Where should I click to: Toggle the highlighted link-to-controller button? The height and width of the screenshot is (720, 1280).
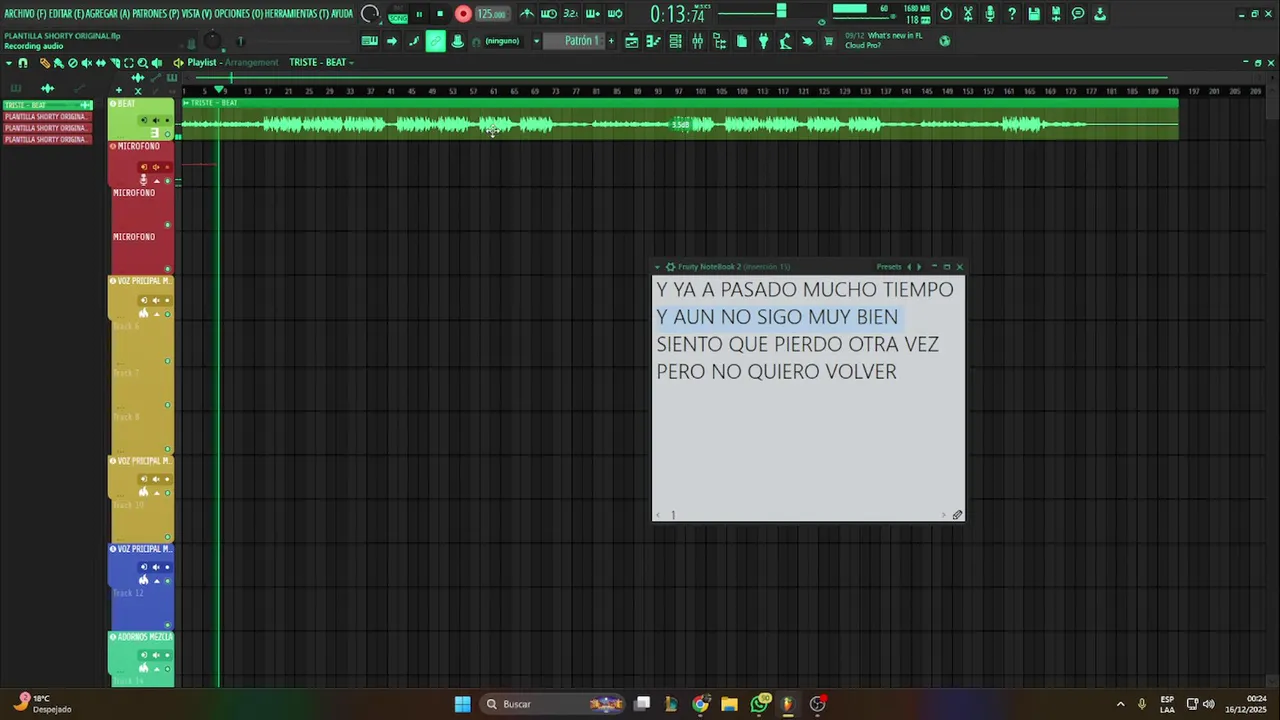pos(436,41)
